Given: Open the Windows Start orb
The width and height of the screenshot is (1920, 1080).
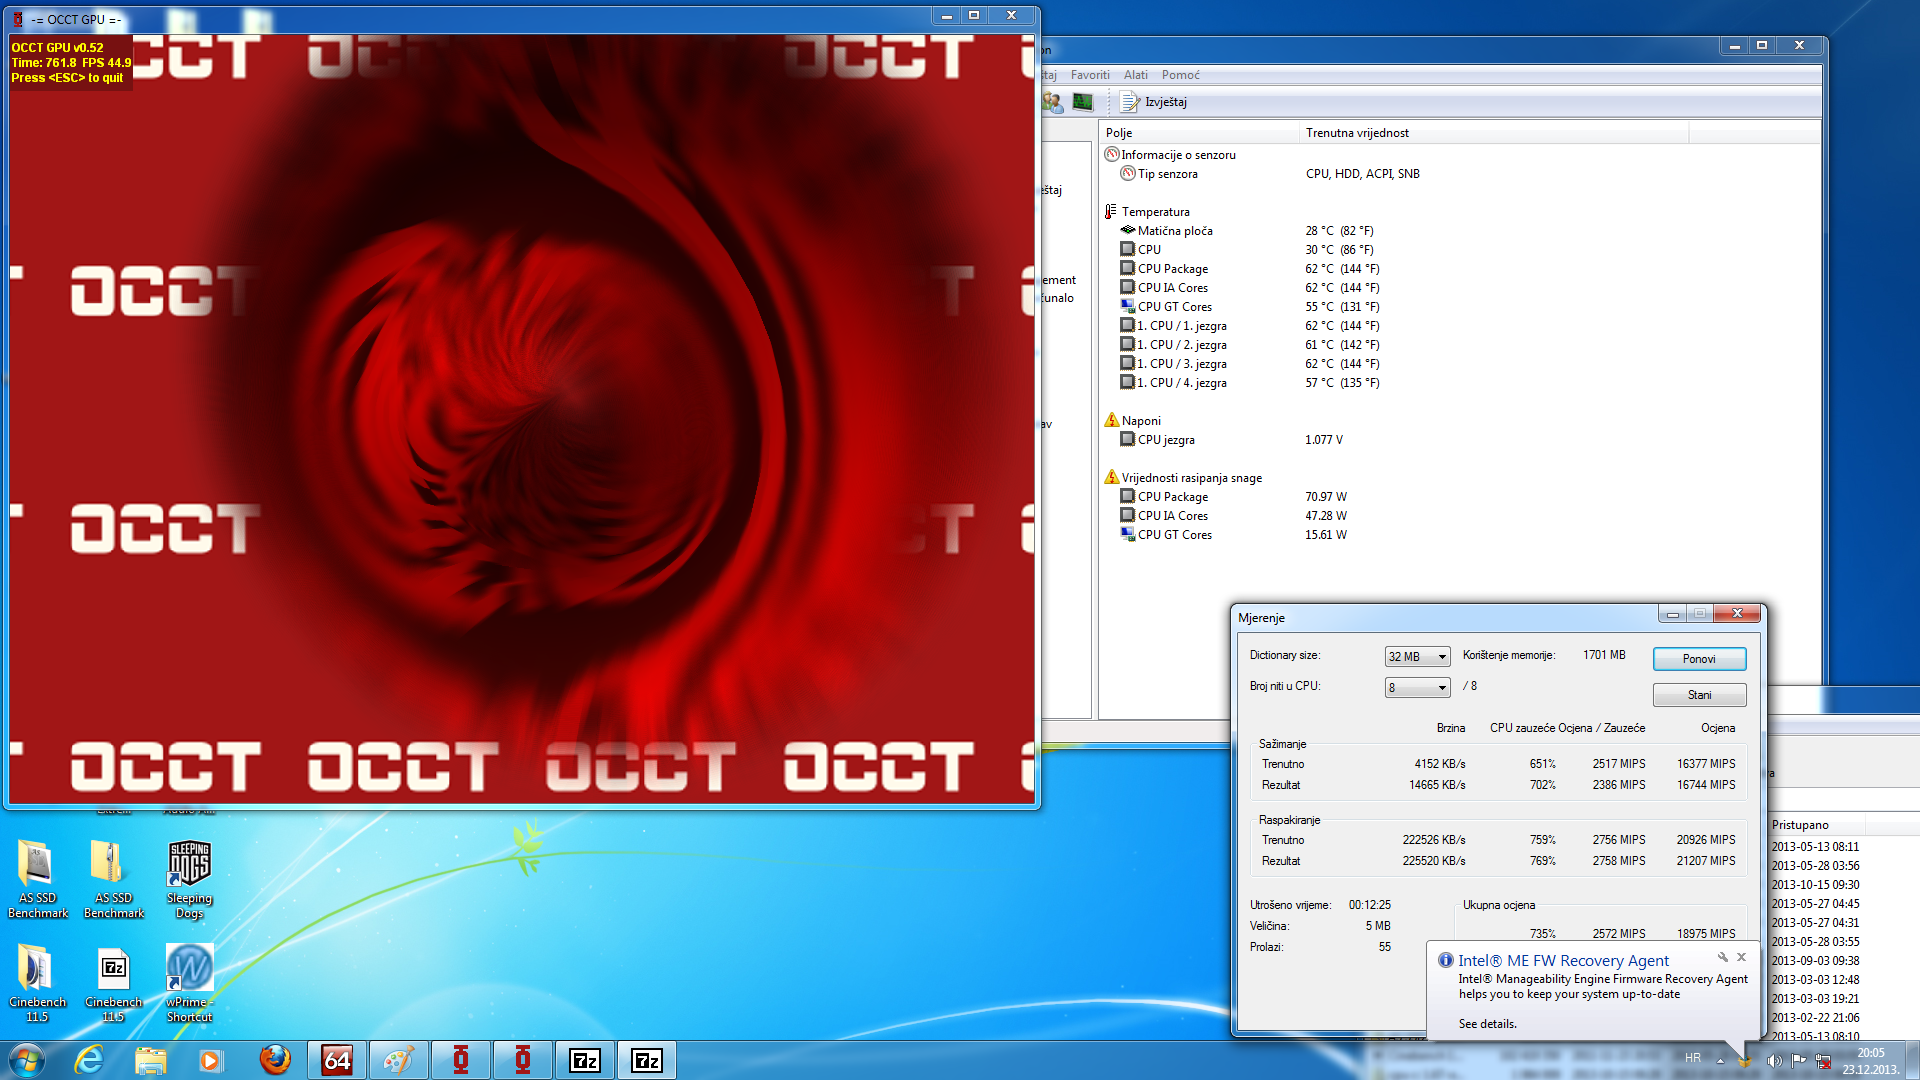Looking at the screenshot, I should (x=27, y=1060).
